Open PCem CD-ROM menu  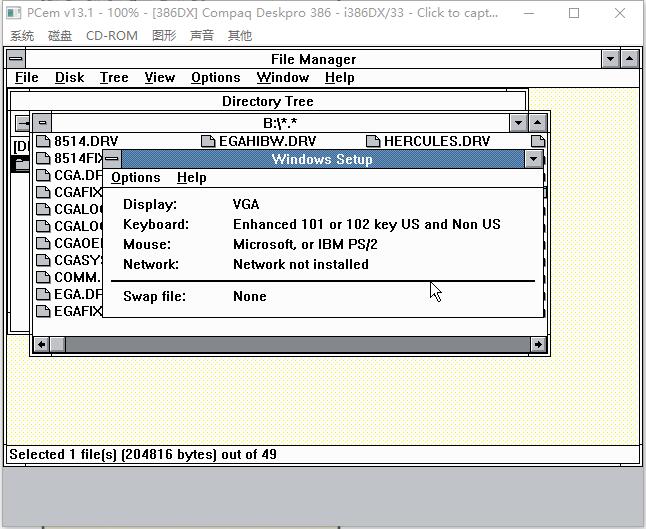(x=112, y=36)
